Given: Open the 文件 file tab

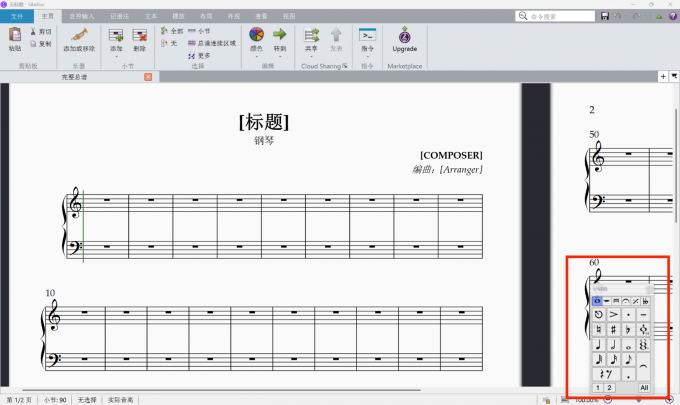Looking at the screenshot, I should pyautogui.click(x=16, y=16).
